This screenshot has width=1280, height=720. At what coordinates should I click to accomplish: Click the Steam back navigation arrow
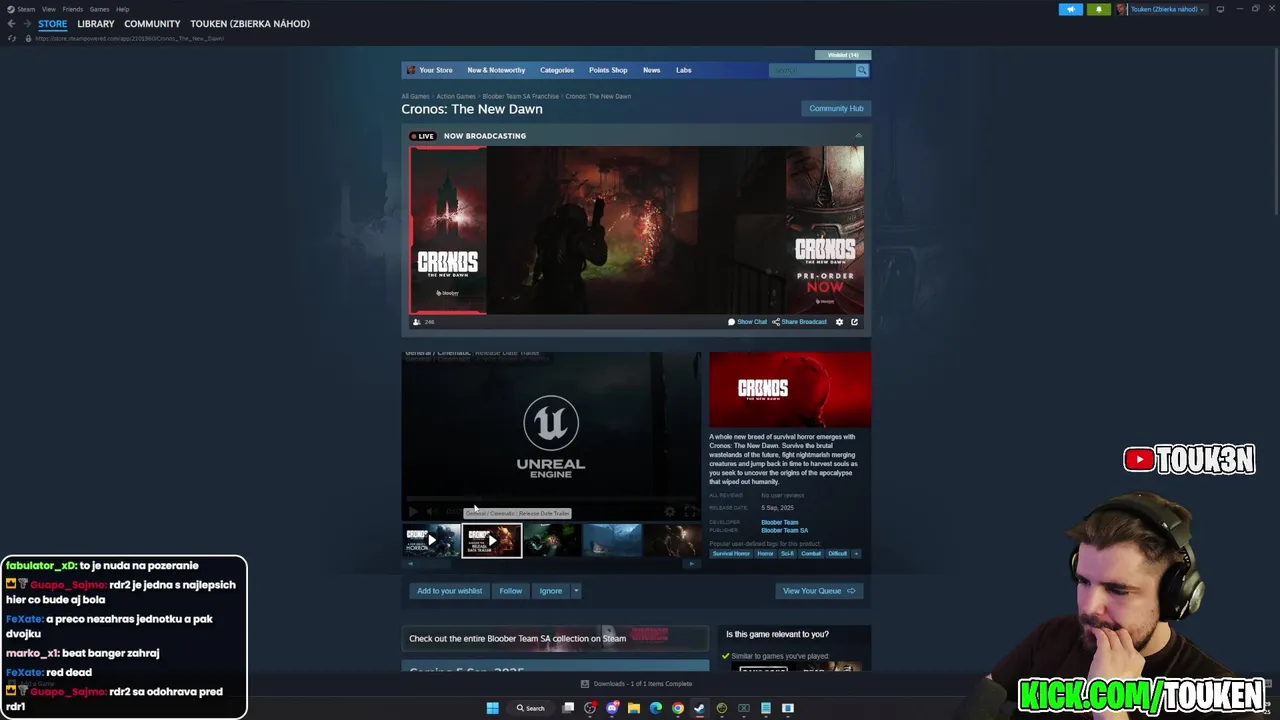(11, 24)
